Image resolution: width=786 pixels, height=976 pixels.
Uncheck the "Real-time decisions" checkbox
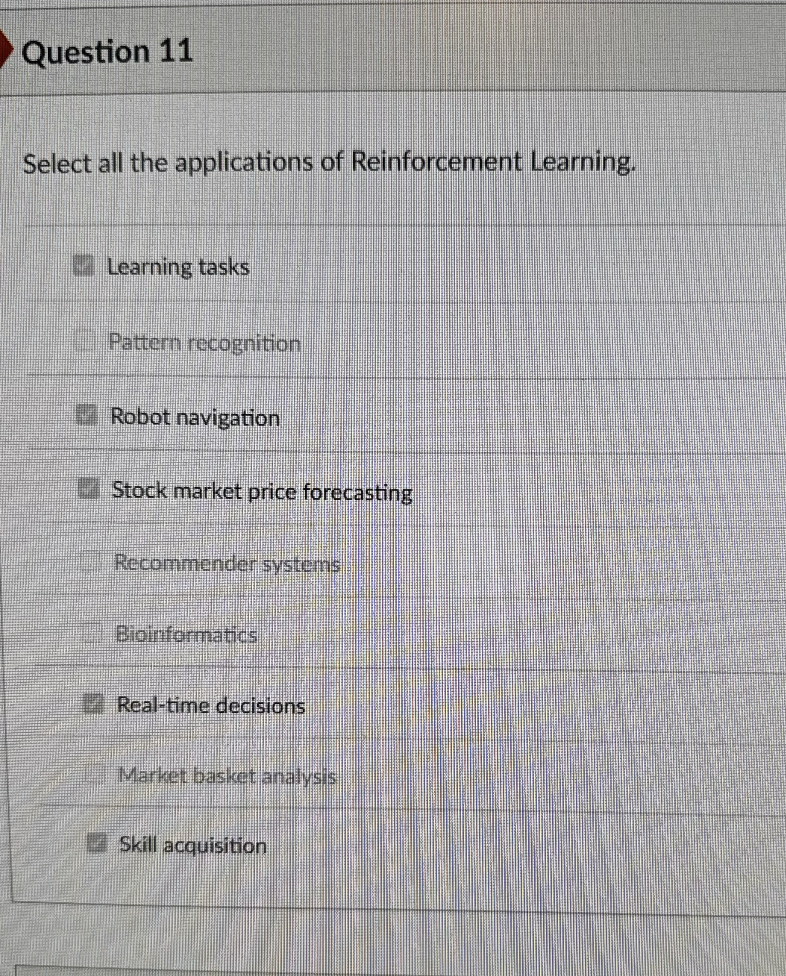pos(94,703)
